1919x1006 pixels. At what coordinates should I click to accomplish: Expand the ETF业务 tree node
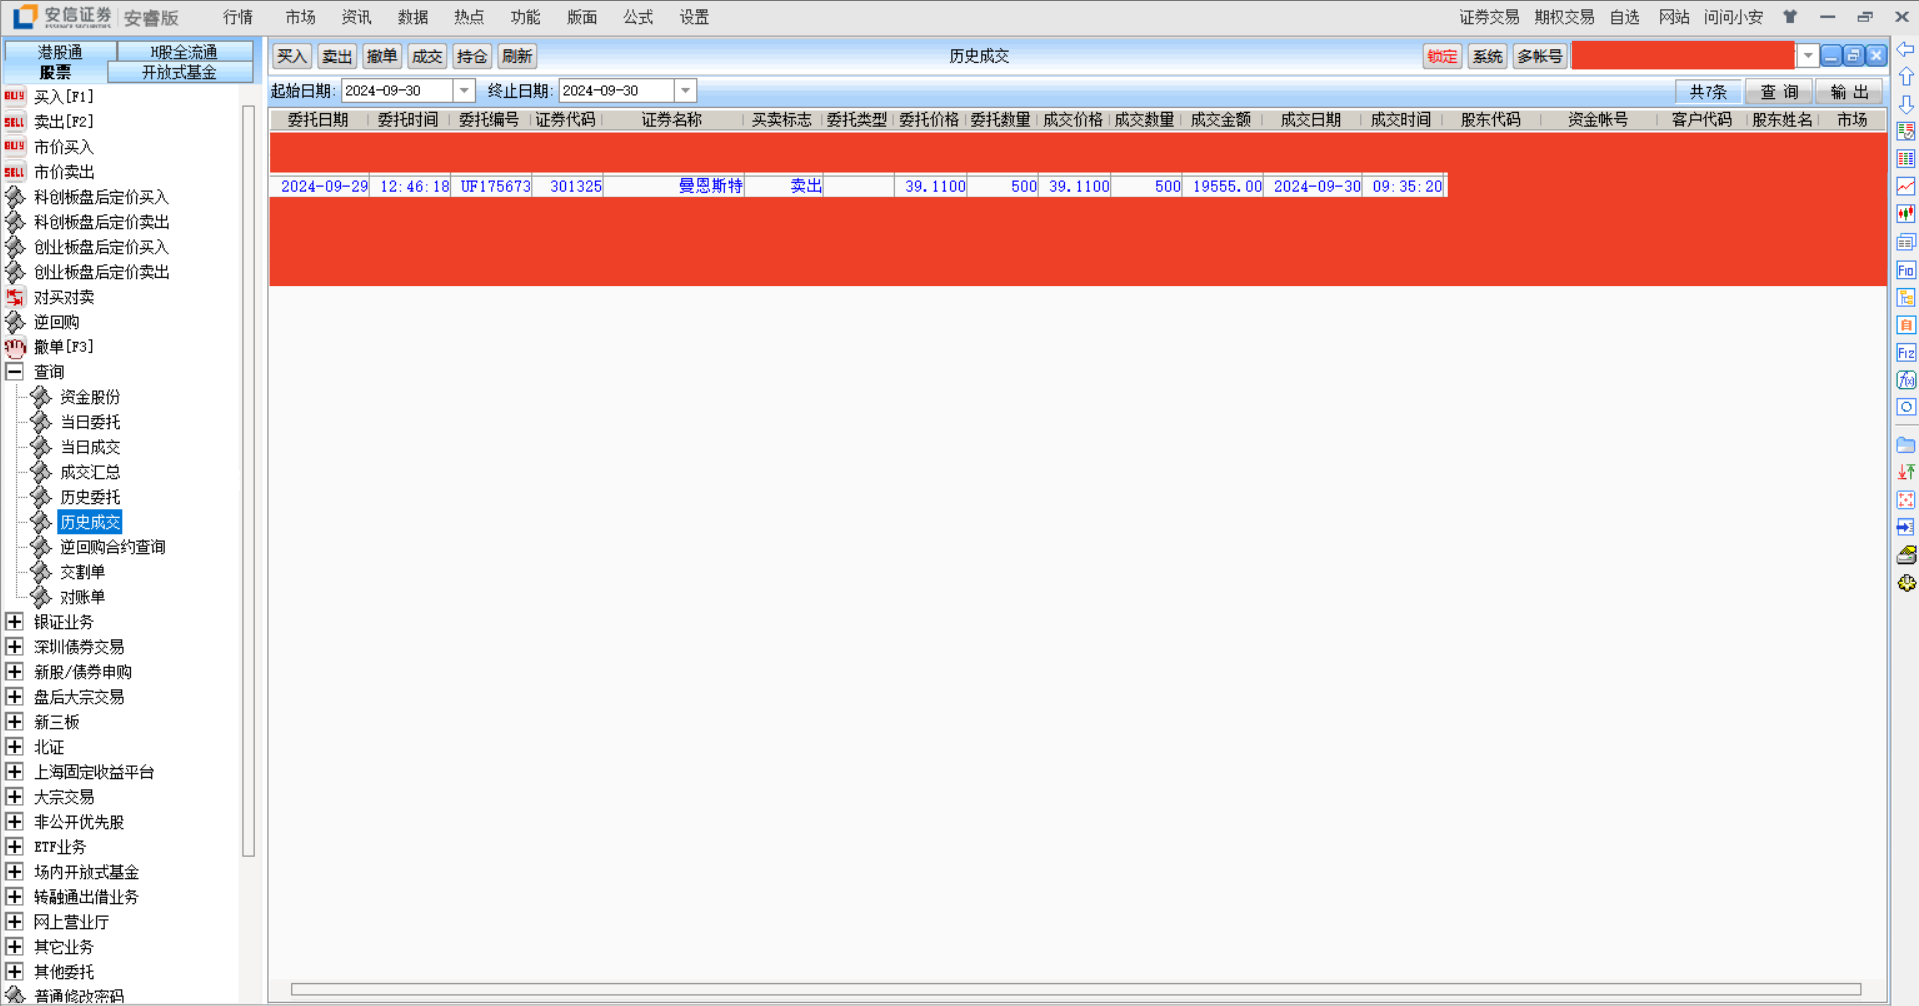coord(15,847)
